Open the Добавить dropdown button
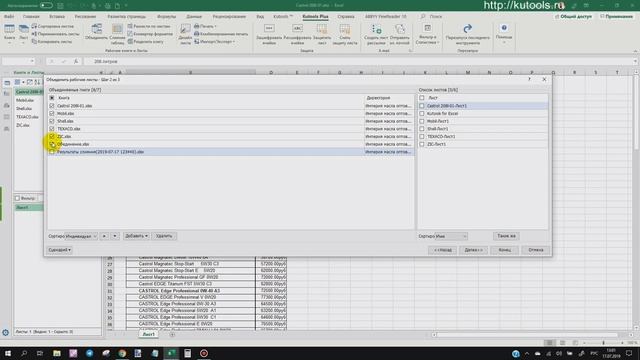Viewport: 640px width, 360px height. coord(136,236)
